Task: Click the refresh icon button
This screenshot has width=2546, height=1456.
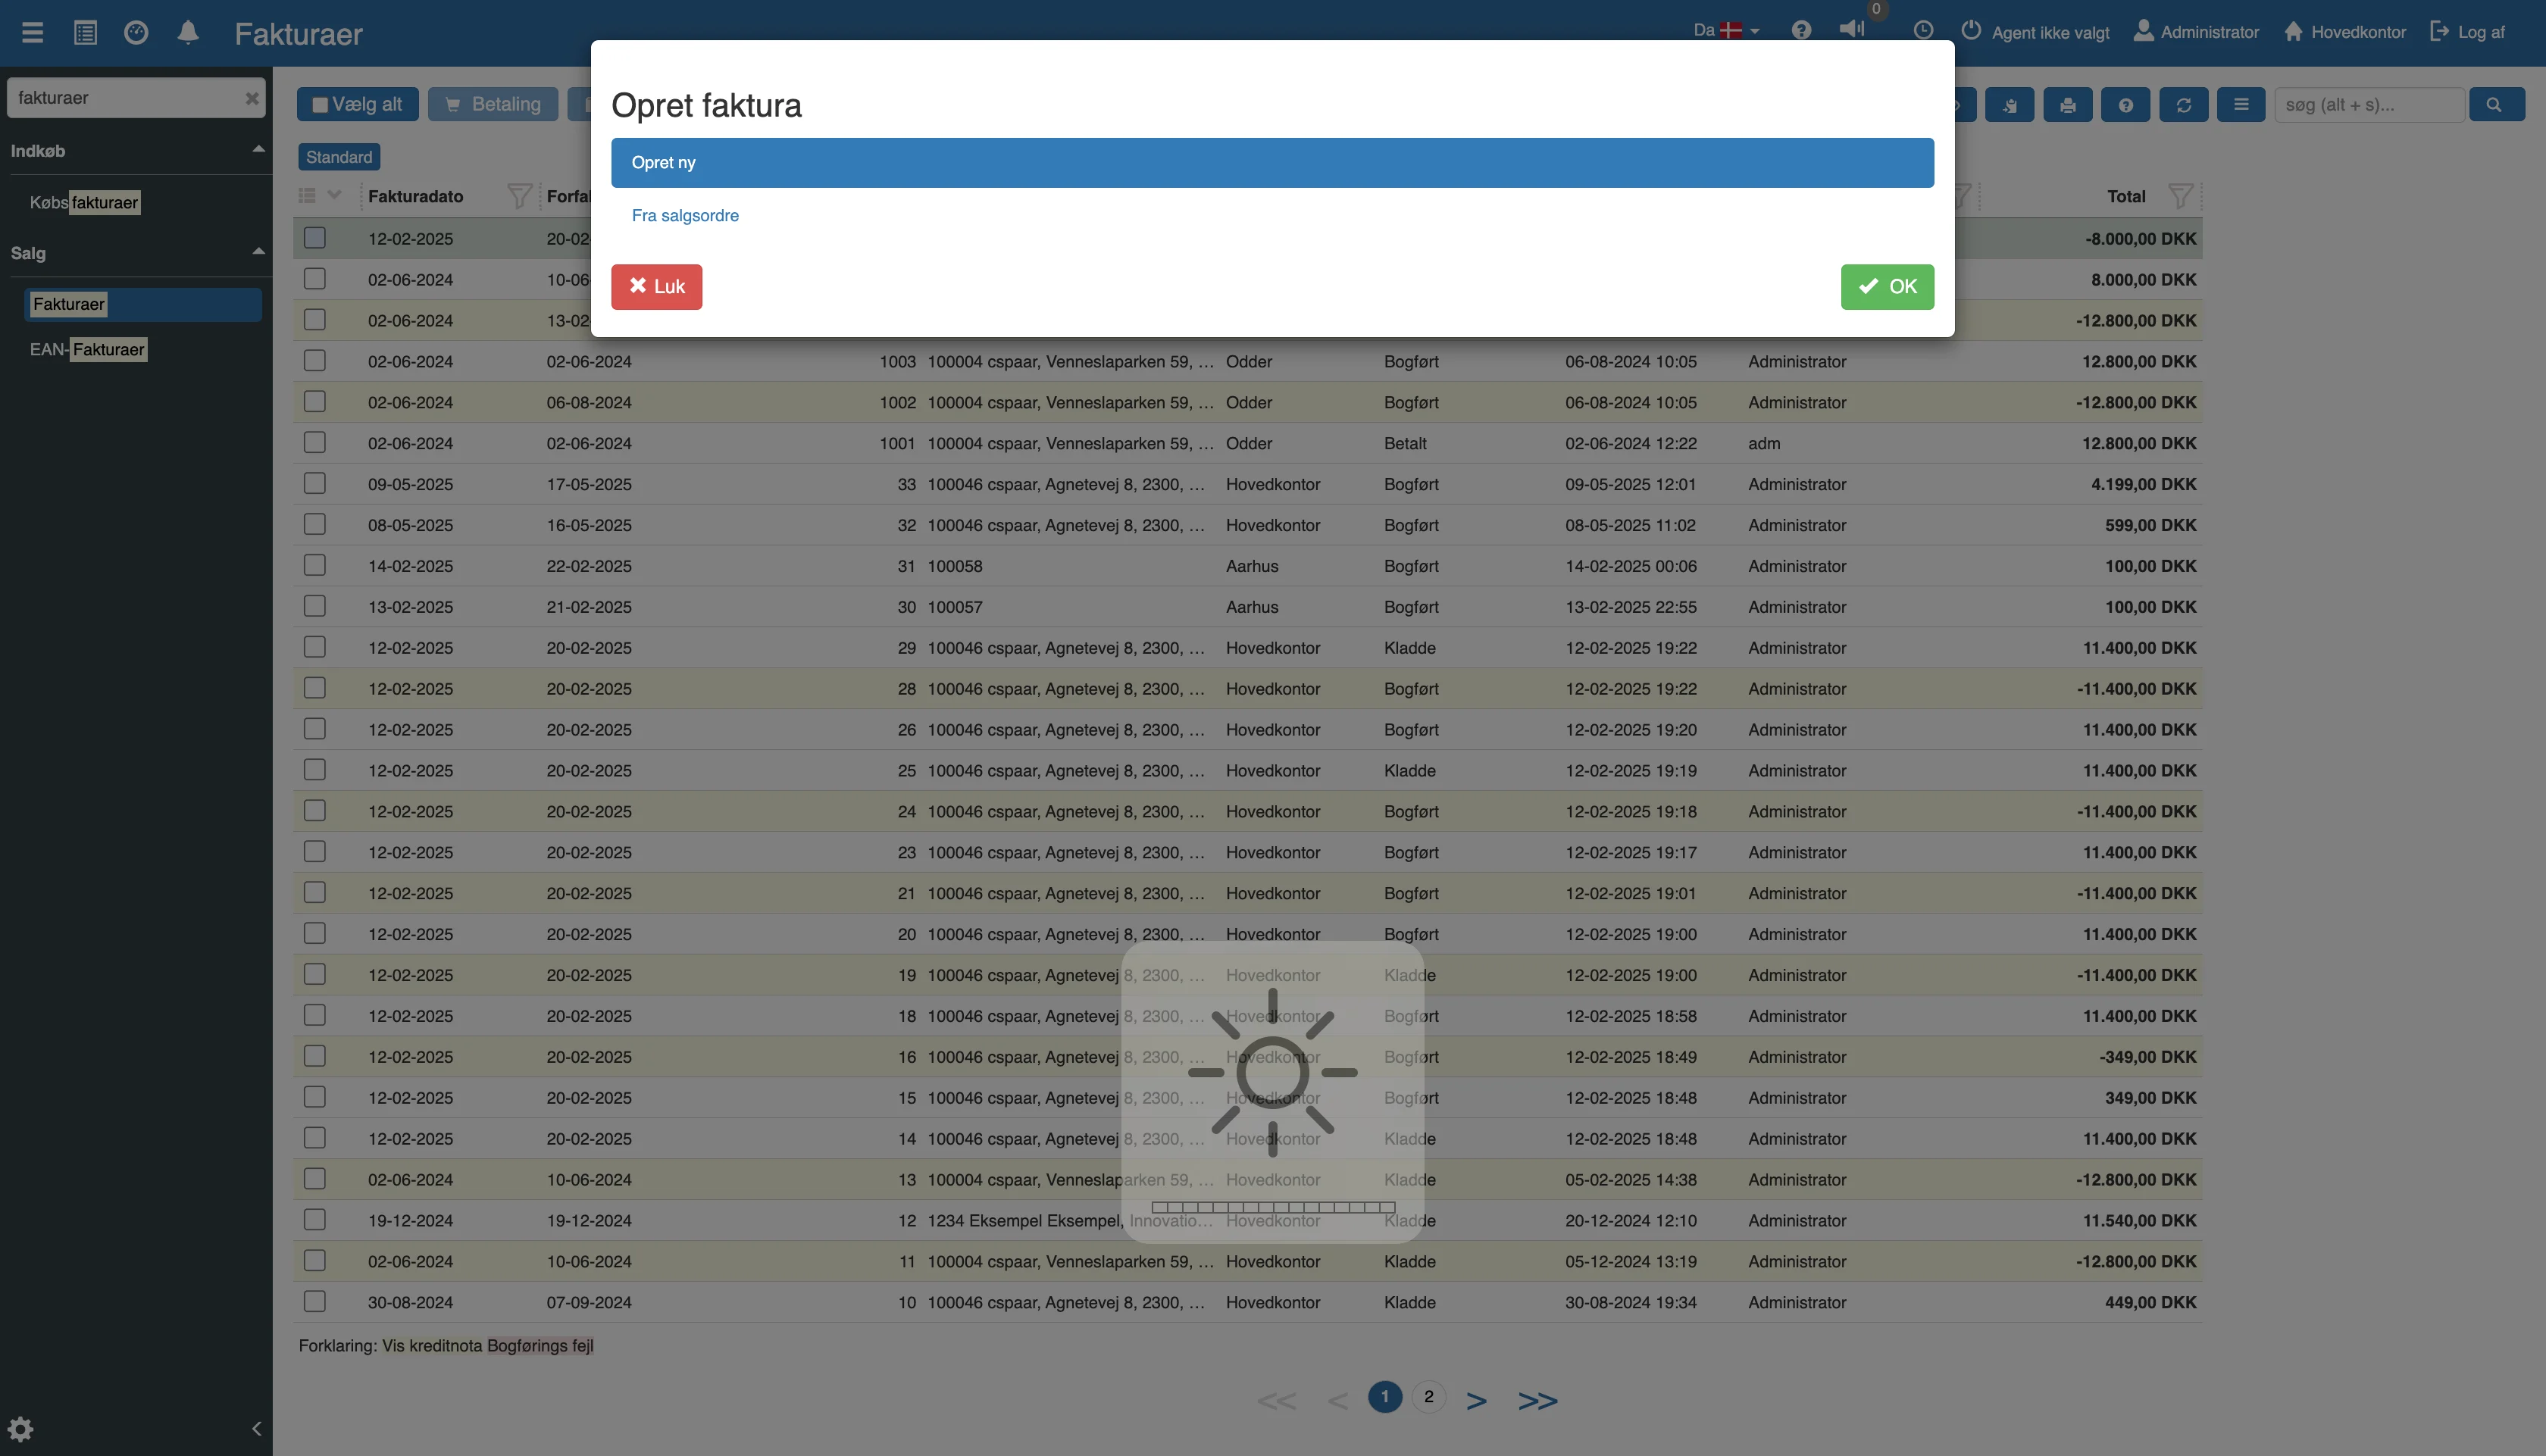Action: click(2183, 105)
